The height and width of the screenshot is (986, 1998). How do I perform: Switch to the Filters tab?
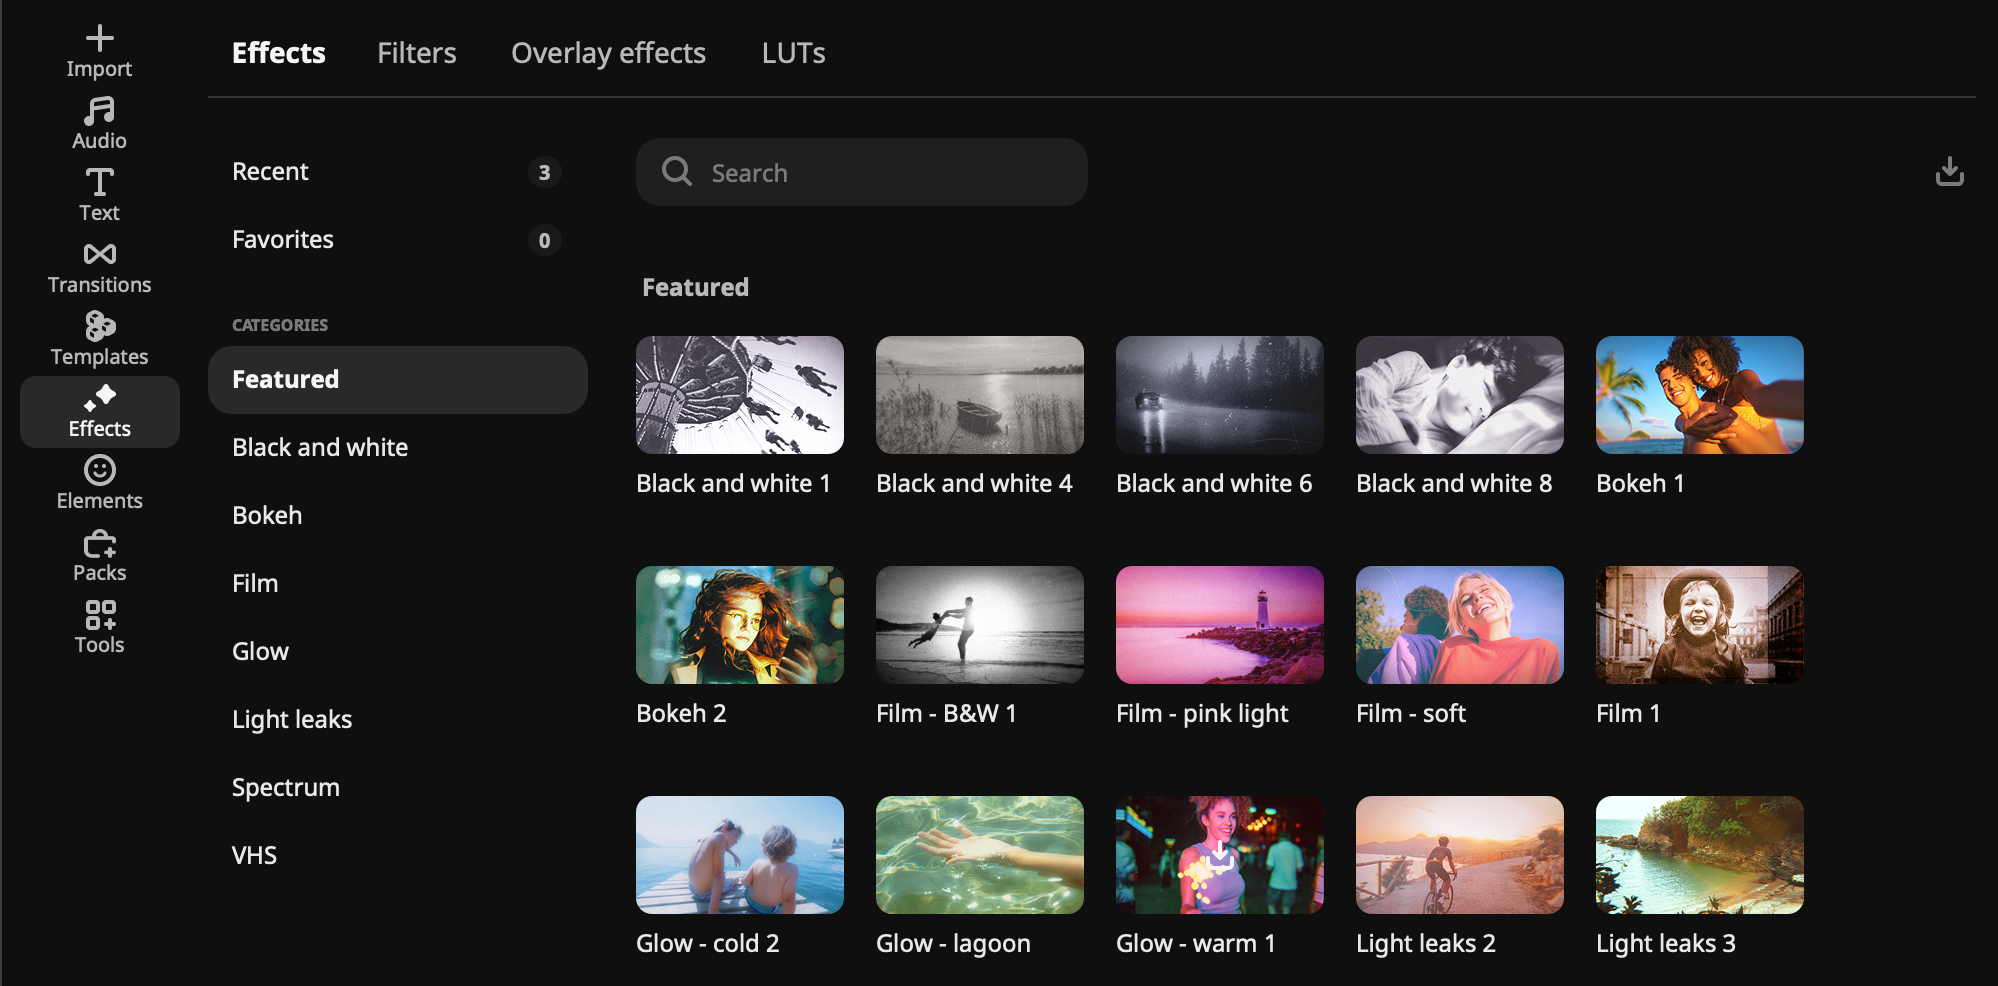click(x=416, y=53)
